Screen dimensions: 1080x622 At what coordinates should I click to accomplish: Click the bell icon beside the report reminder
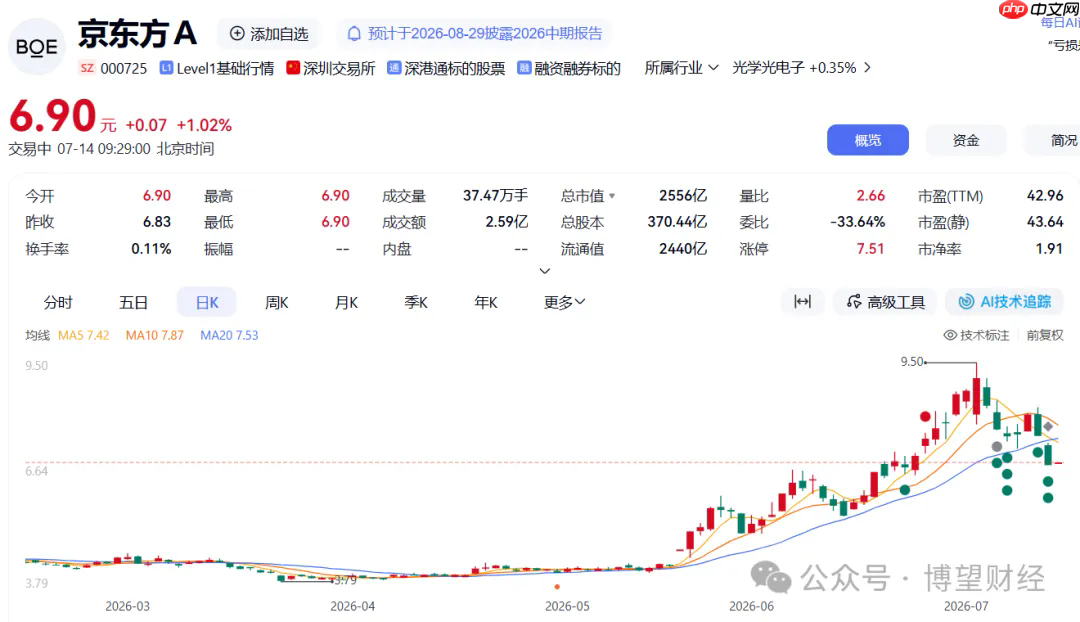tap(353, 34)
